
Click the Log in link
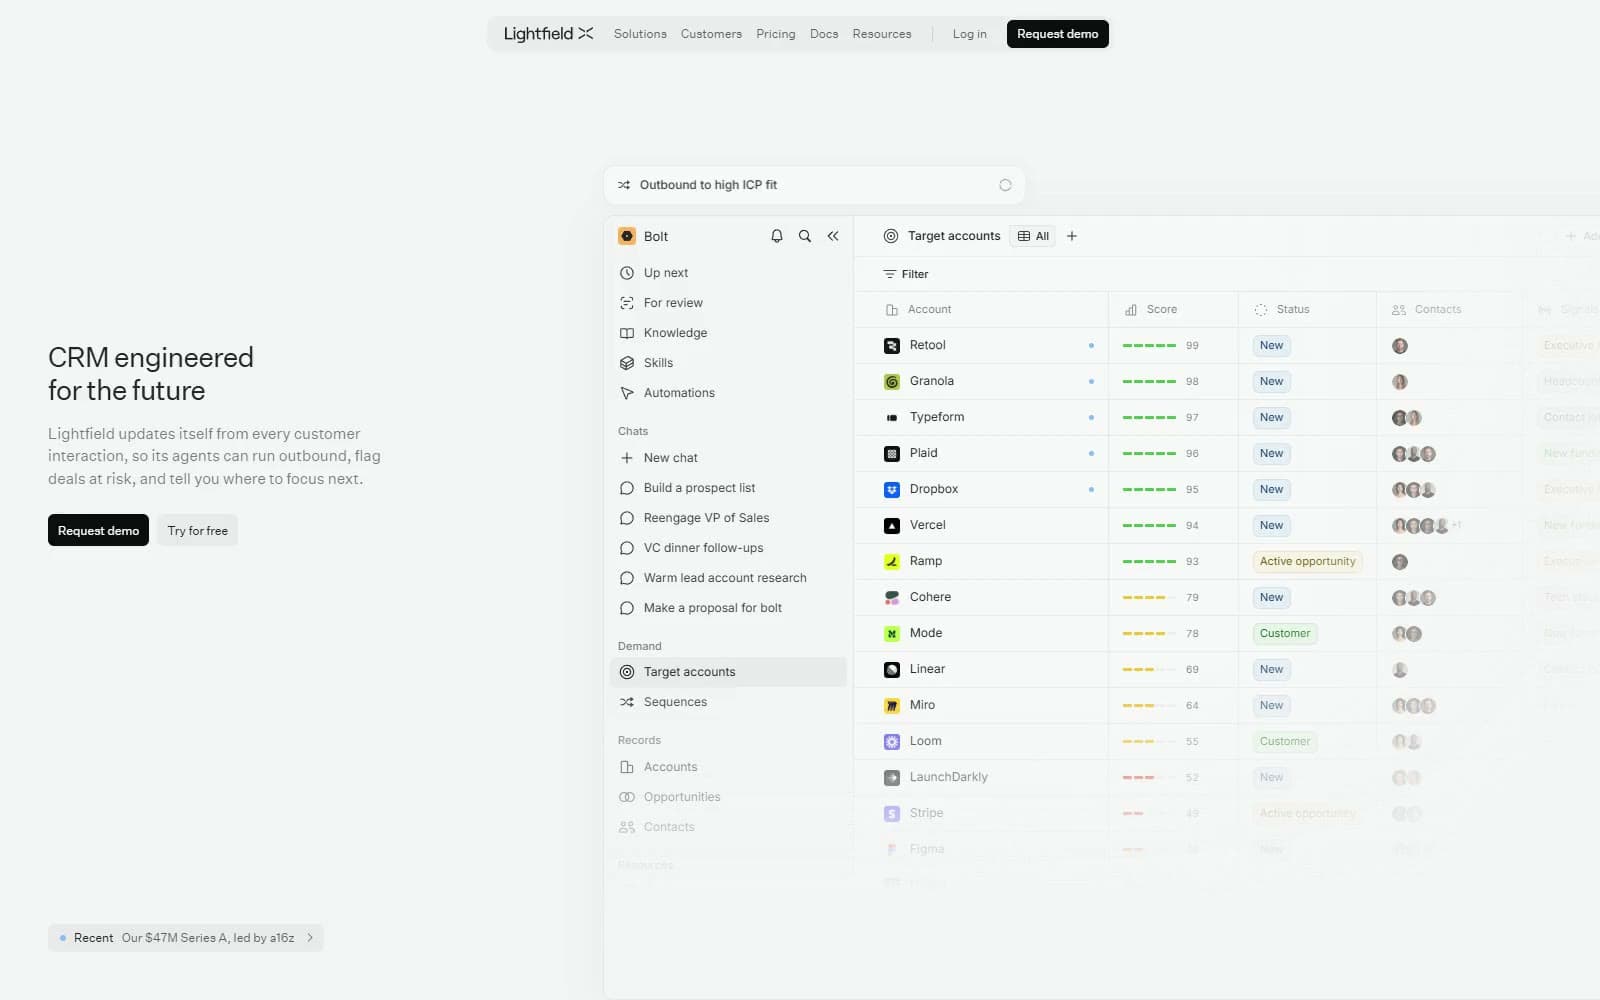969,34
